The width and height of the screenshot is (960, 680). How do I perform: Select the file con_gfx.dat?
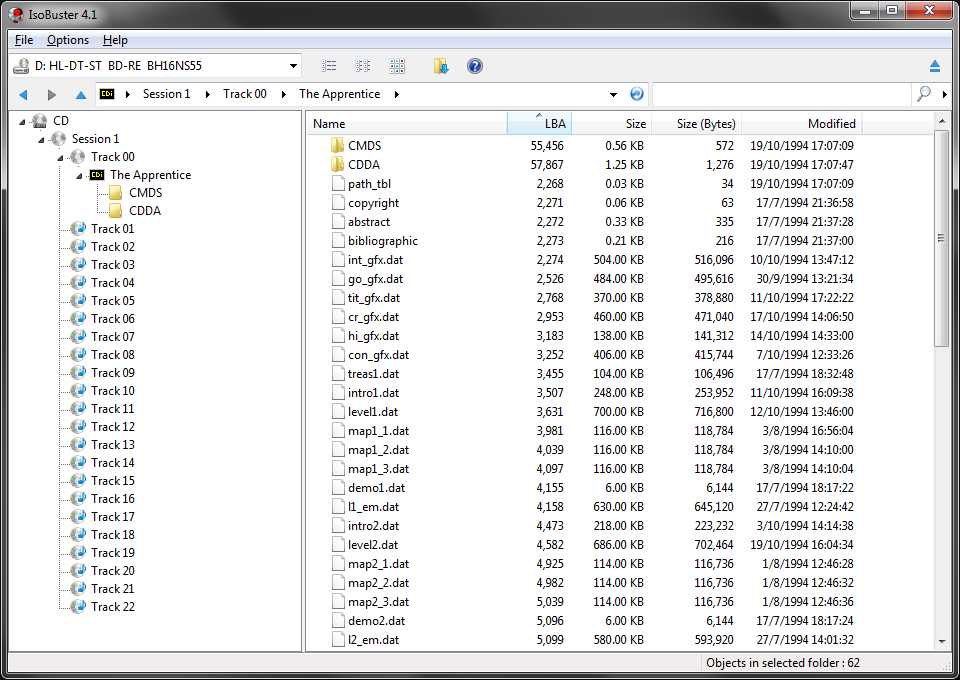point(378,354)
